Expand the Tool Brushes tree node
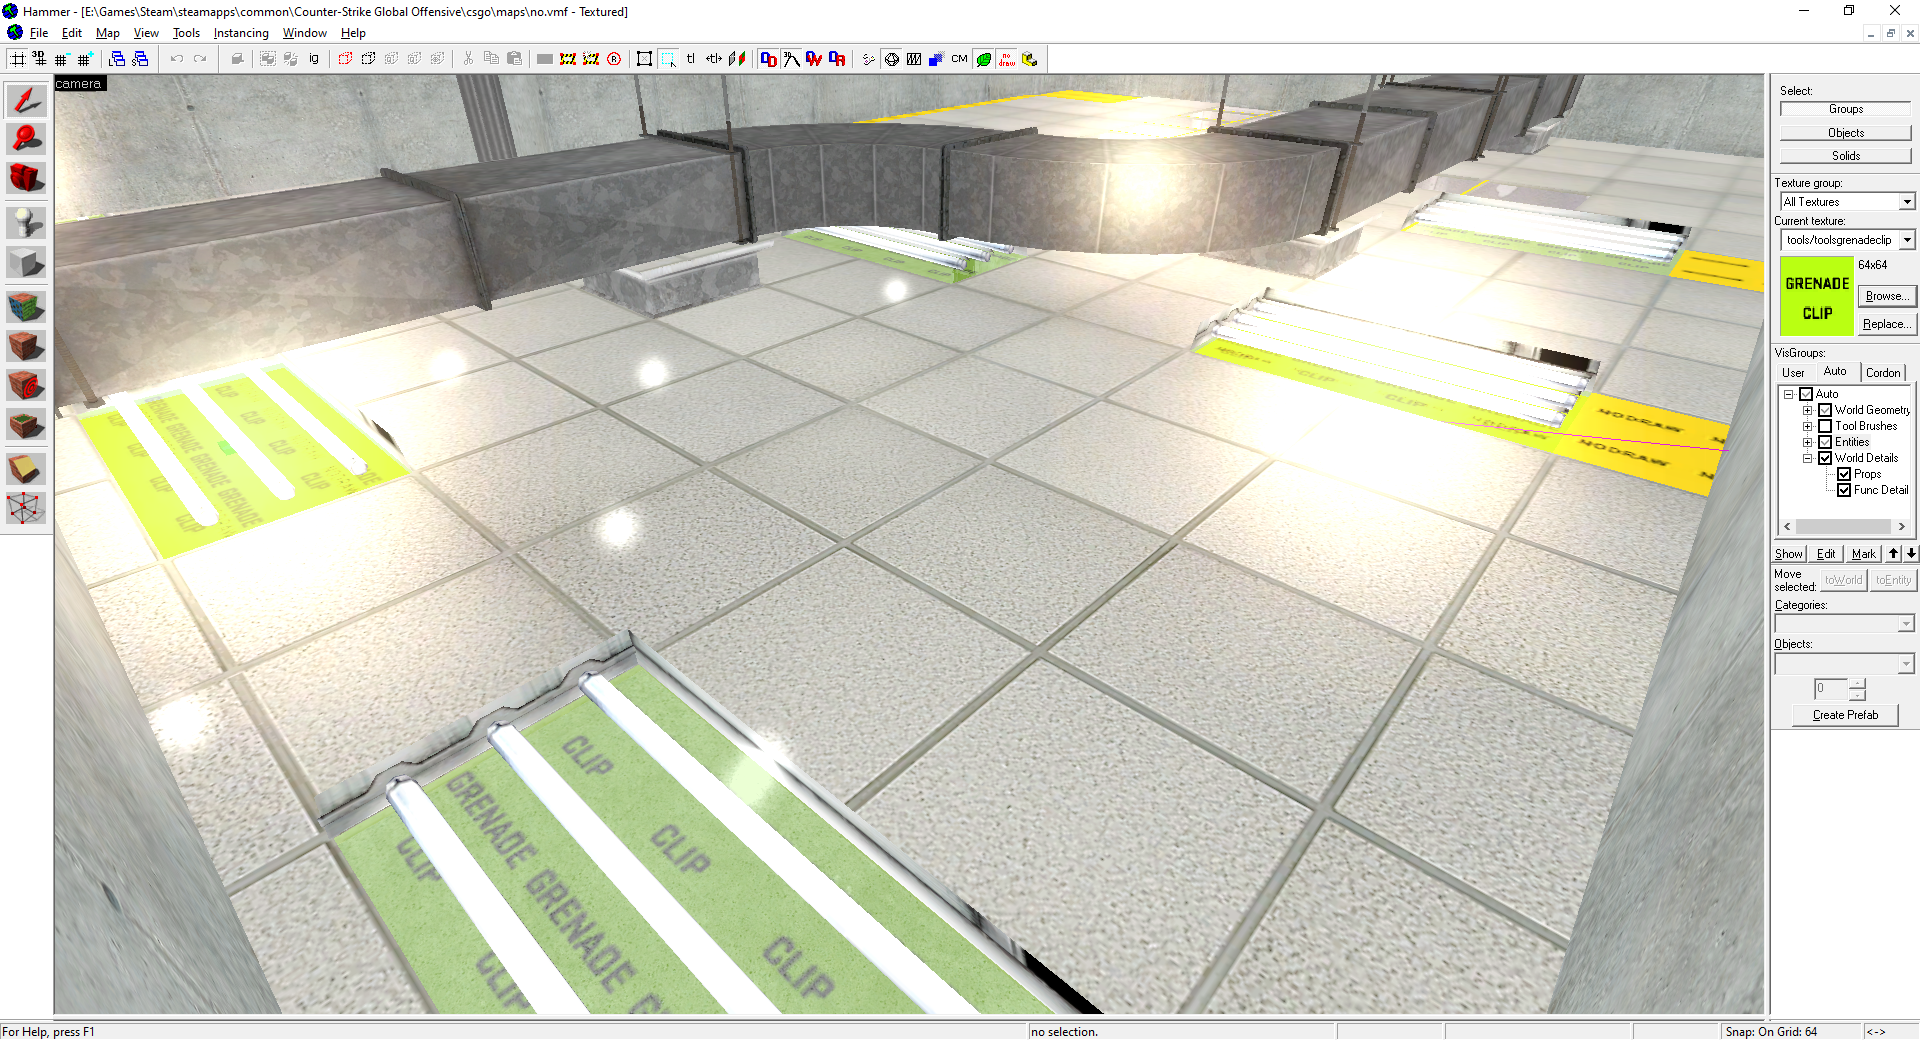 tap(1808, 426)
